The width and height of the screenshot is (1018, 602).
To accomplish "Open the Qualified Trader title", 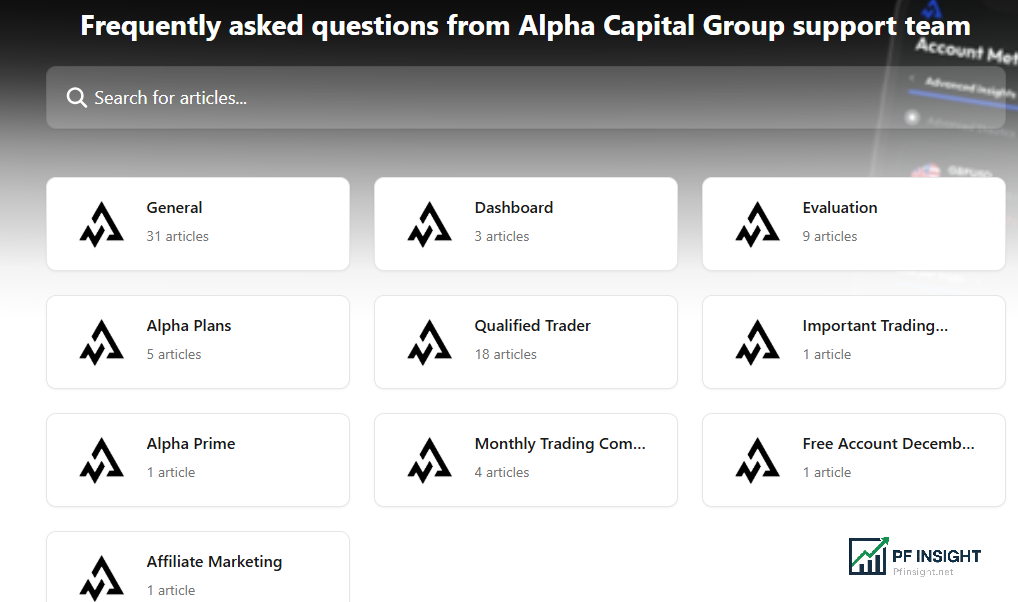I will (x=532, y=326).
